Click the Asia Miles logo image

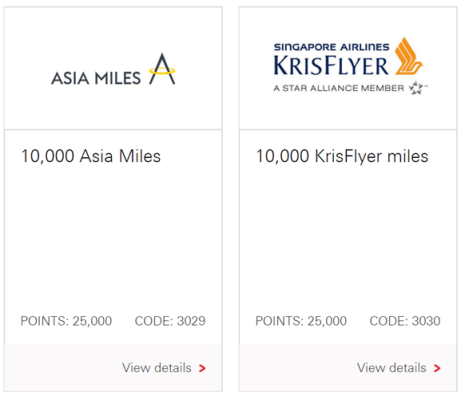pos(113,69)
